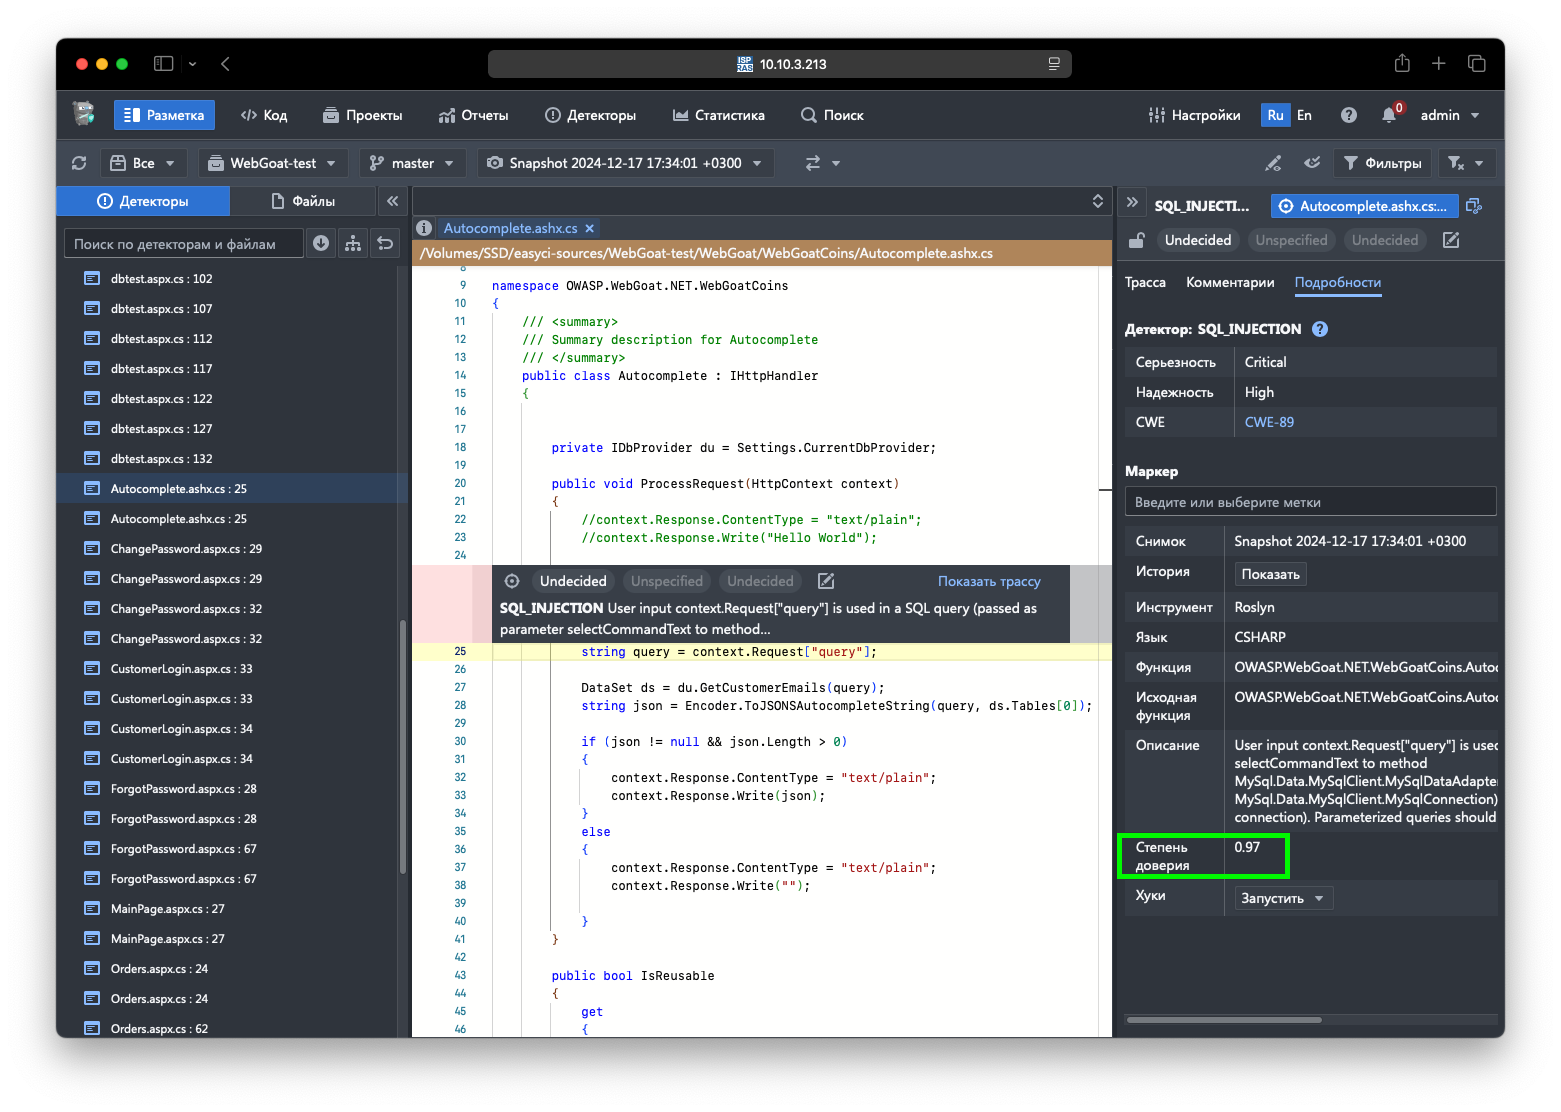Click the SQL_INJECTION detector help icon
This screenshot has width=1561, height=1112.
1320,329
